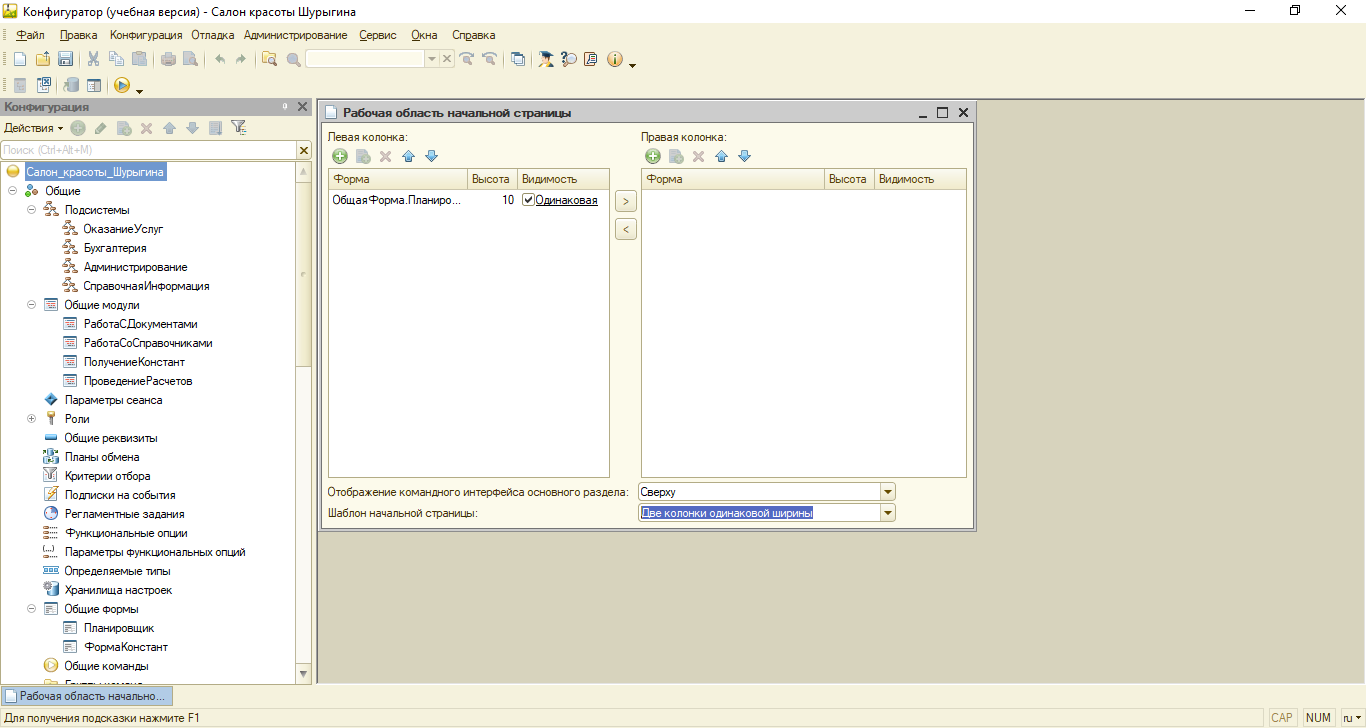Open configuration window icon with blue X
1366x728 pixels.
pos(44,86)
